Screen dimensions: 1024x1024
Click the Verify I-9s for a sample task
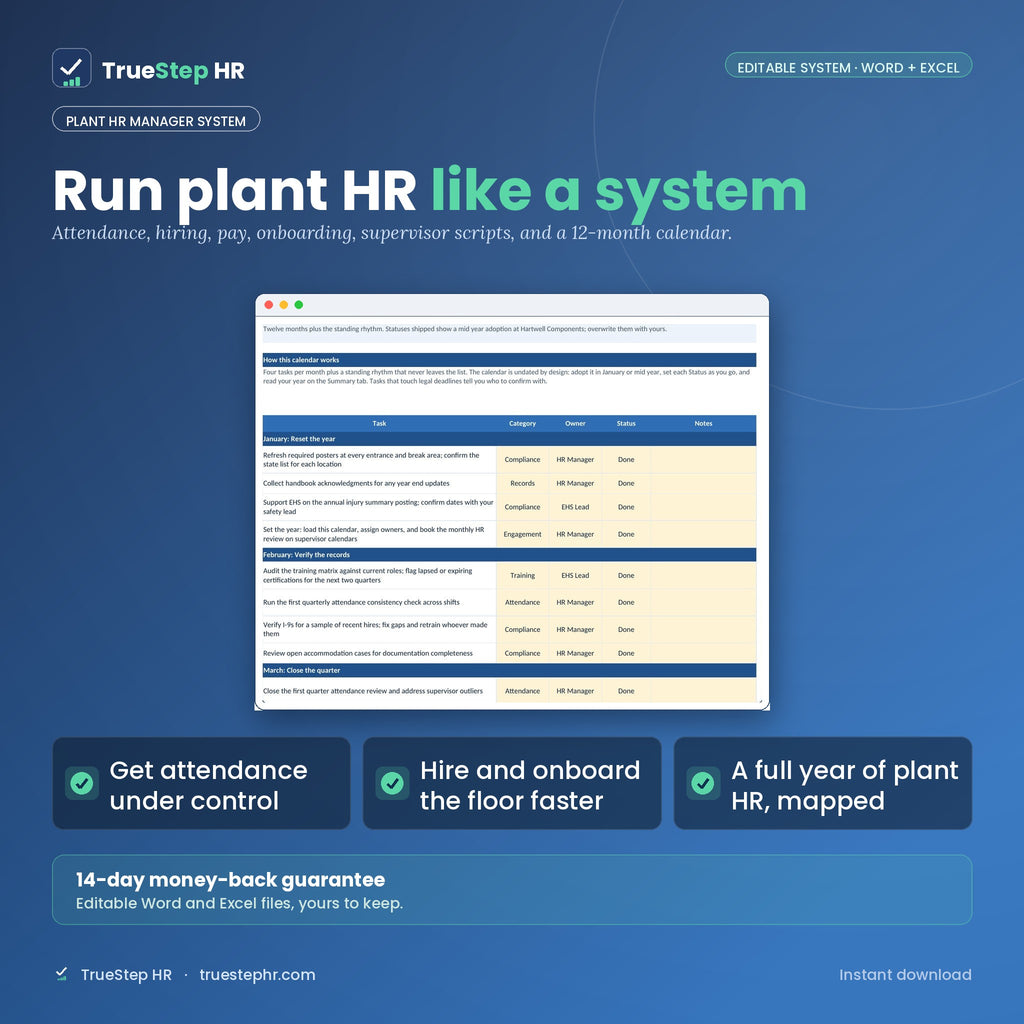(379, 630)
